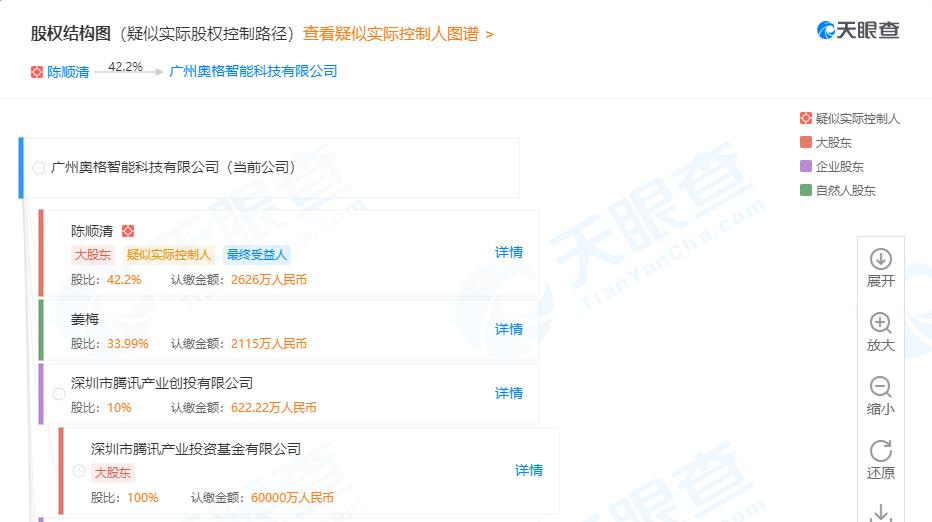Open 详情 for 姜梅
932x522 pixels.
(509, 329)
